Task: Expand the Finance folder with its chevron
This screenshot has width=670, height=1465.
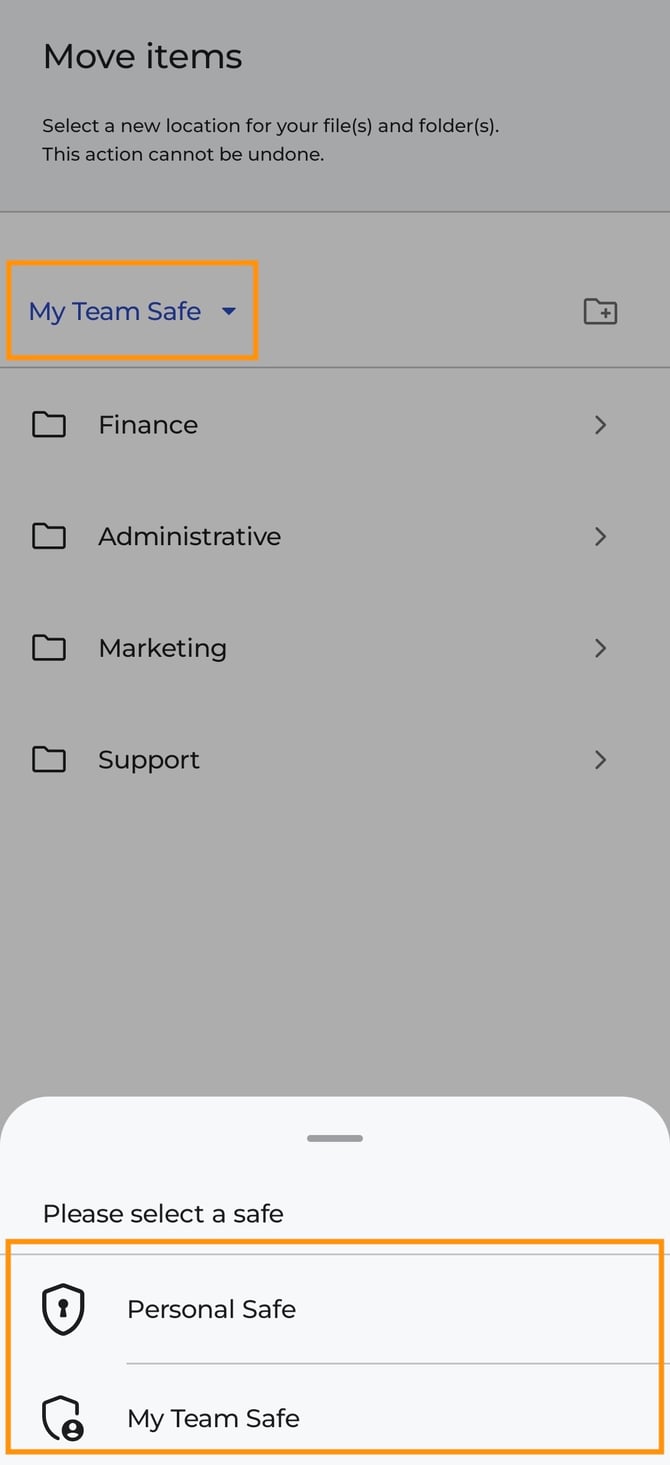Action: tap(601, 424)
